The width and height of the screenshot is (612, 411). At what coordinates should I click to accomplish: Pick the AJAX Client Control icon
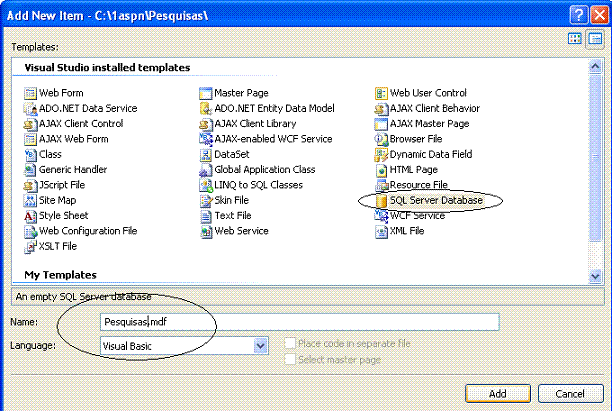30,124
